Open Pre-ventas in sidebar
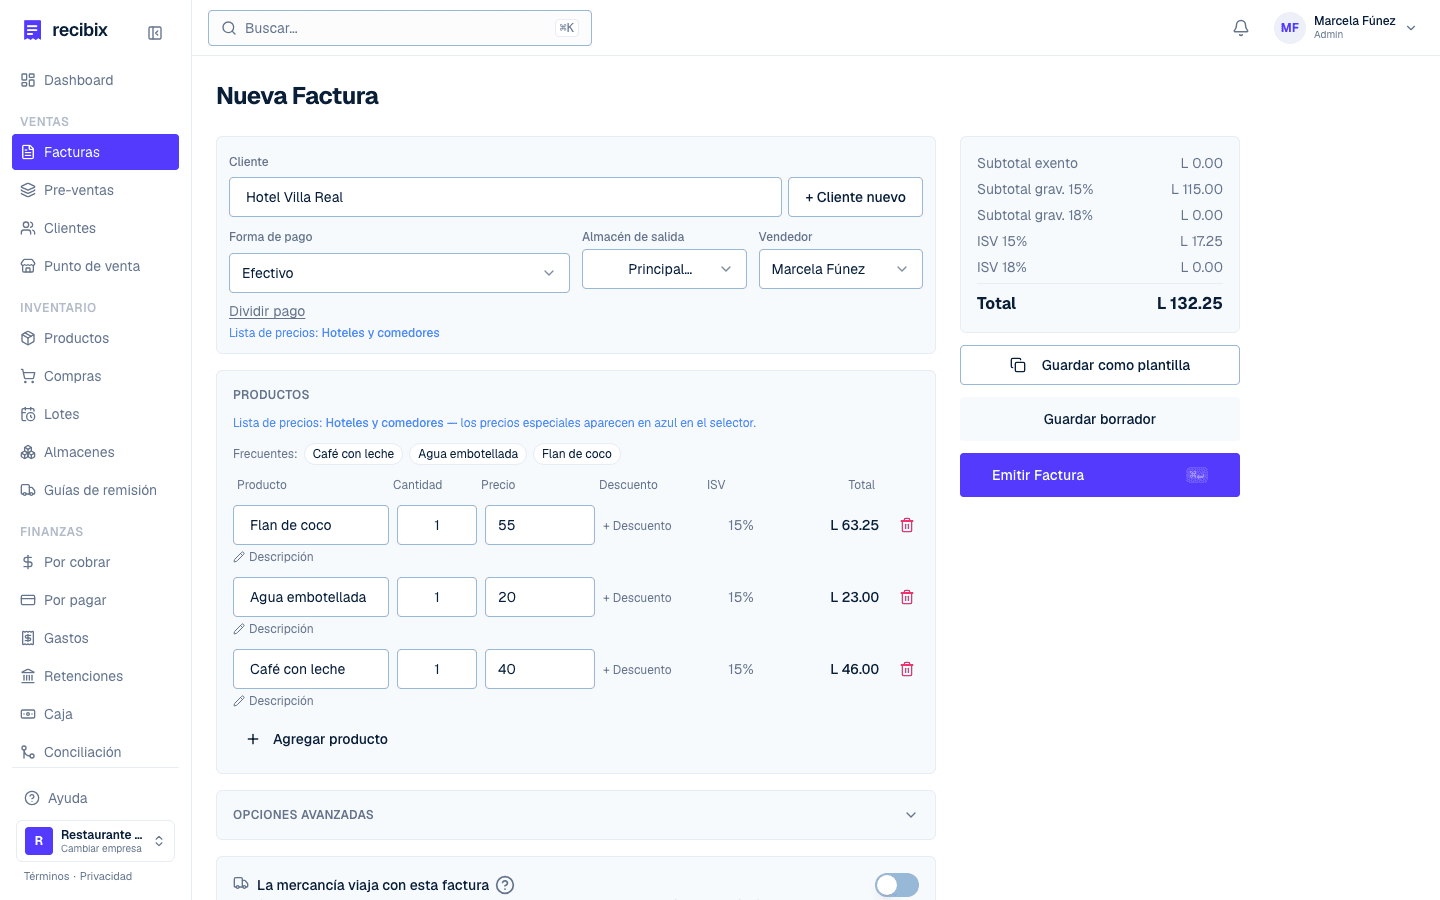The image size is (1440, 900). [x=95, y=190]
